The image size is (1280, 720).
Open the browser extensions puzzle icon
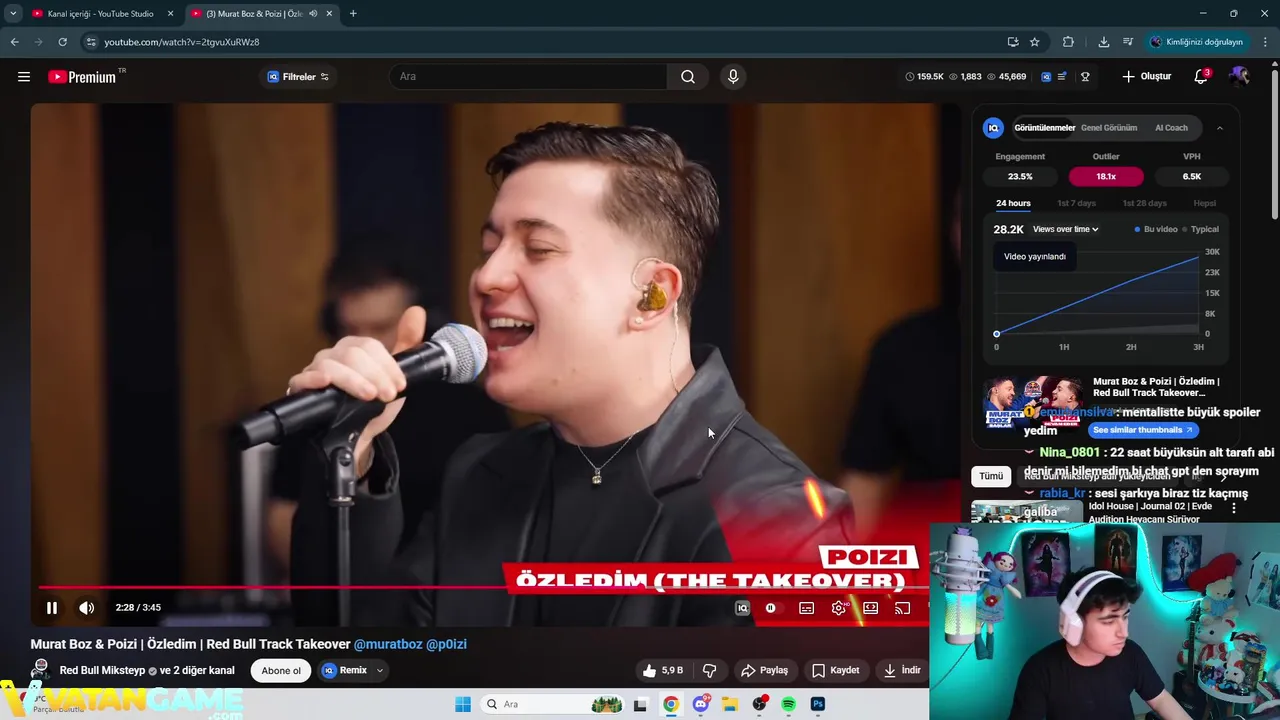click(x=1068, y=42)
